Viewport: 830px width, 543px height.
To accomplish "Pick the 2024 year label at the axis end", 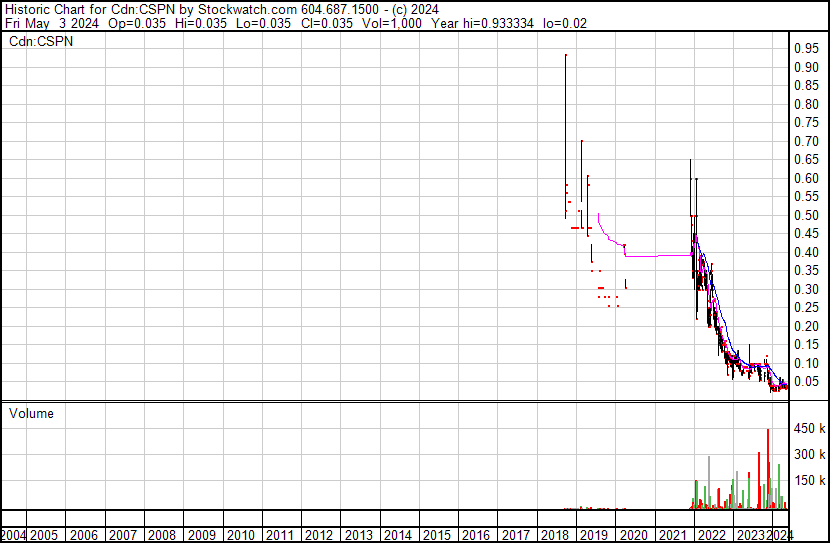I will (x=781, y=535).
